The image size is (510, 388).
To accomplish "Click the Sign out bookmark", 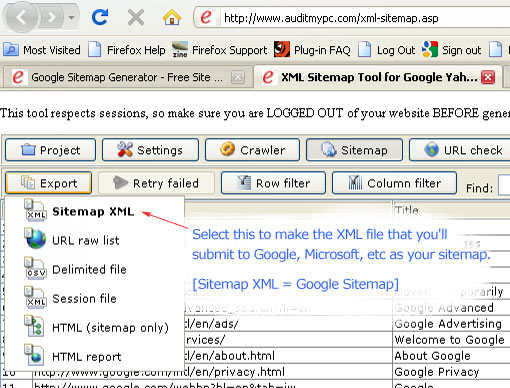I will pyautogui.click(x=452, y=50).
